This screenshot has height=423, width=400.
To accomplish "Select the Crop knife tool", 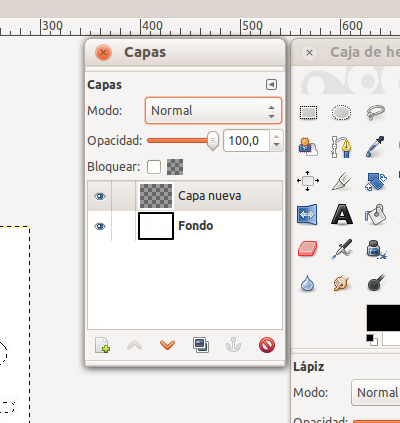I will 342,181.
